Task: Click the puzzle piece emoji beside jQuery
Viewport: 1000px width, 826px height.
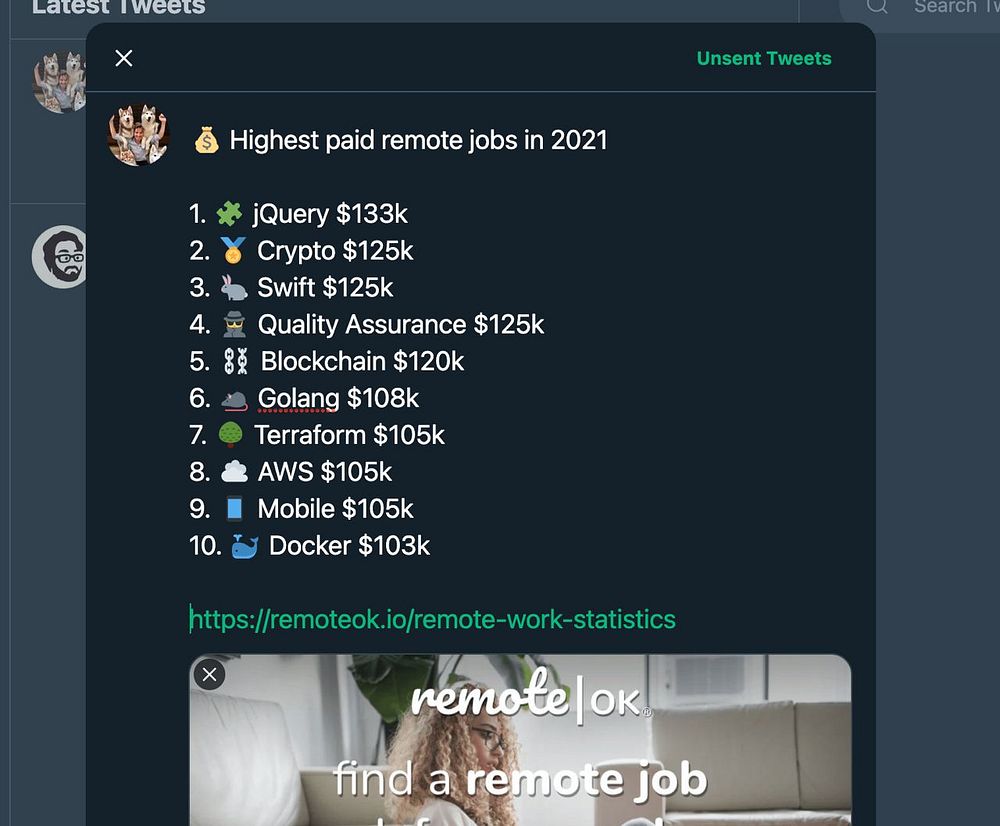Action: click(x=230, y=214)
